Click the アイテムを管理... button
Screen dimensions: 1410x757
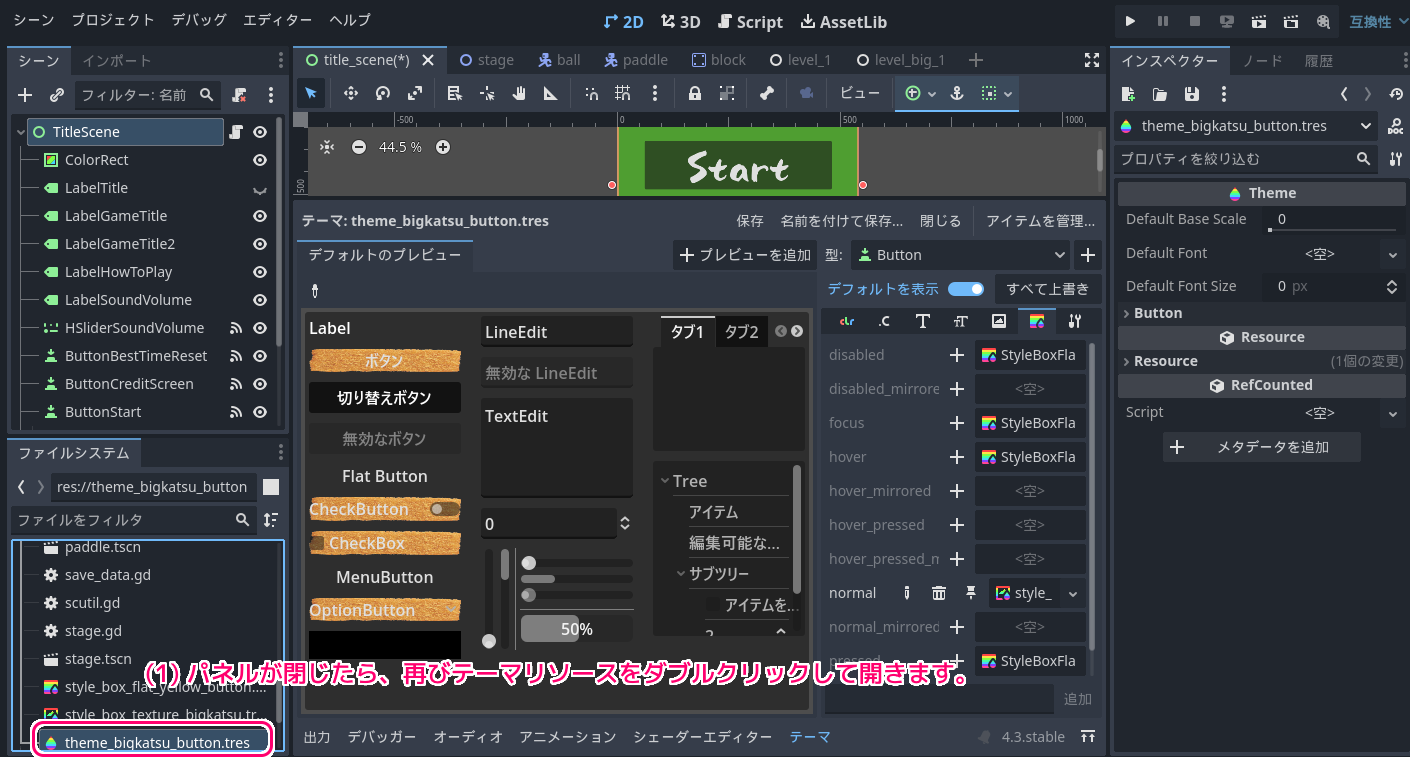pos(1040,221)
